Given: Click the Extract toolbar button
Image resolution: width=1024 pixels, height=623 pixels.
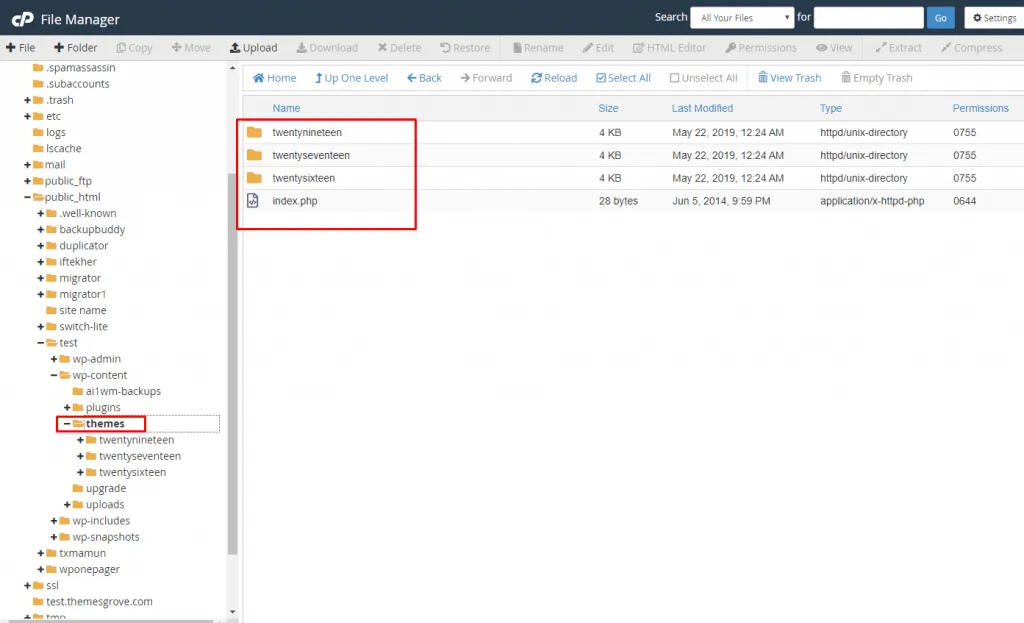Looking at the screenshot, I should (x=899, y=48).
